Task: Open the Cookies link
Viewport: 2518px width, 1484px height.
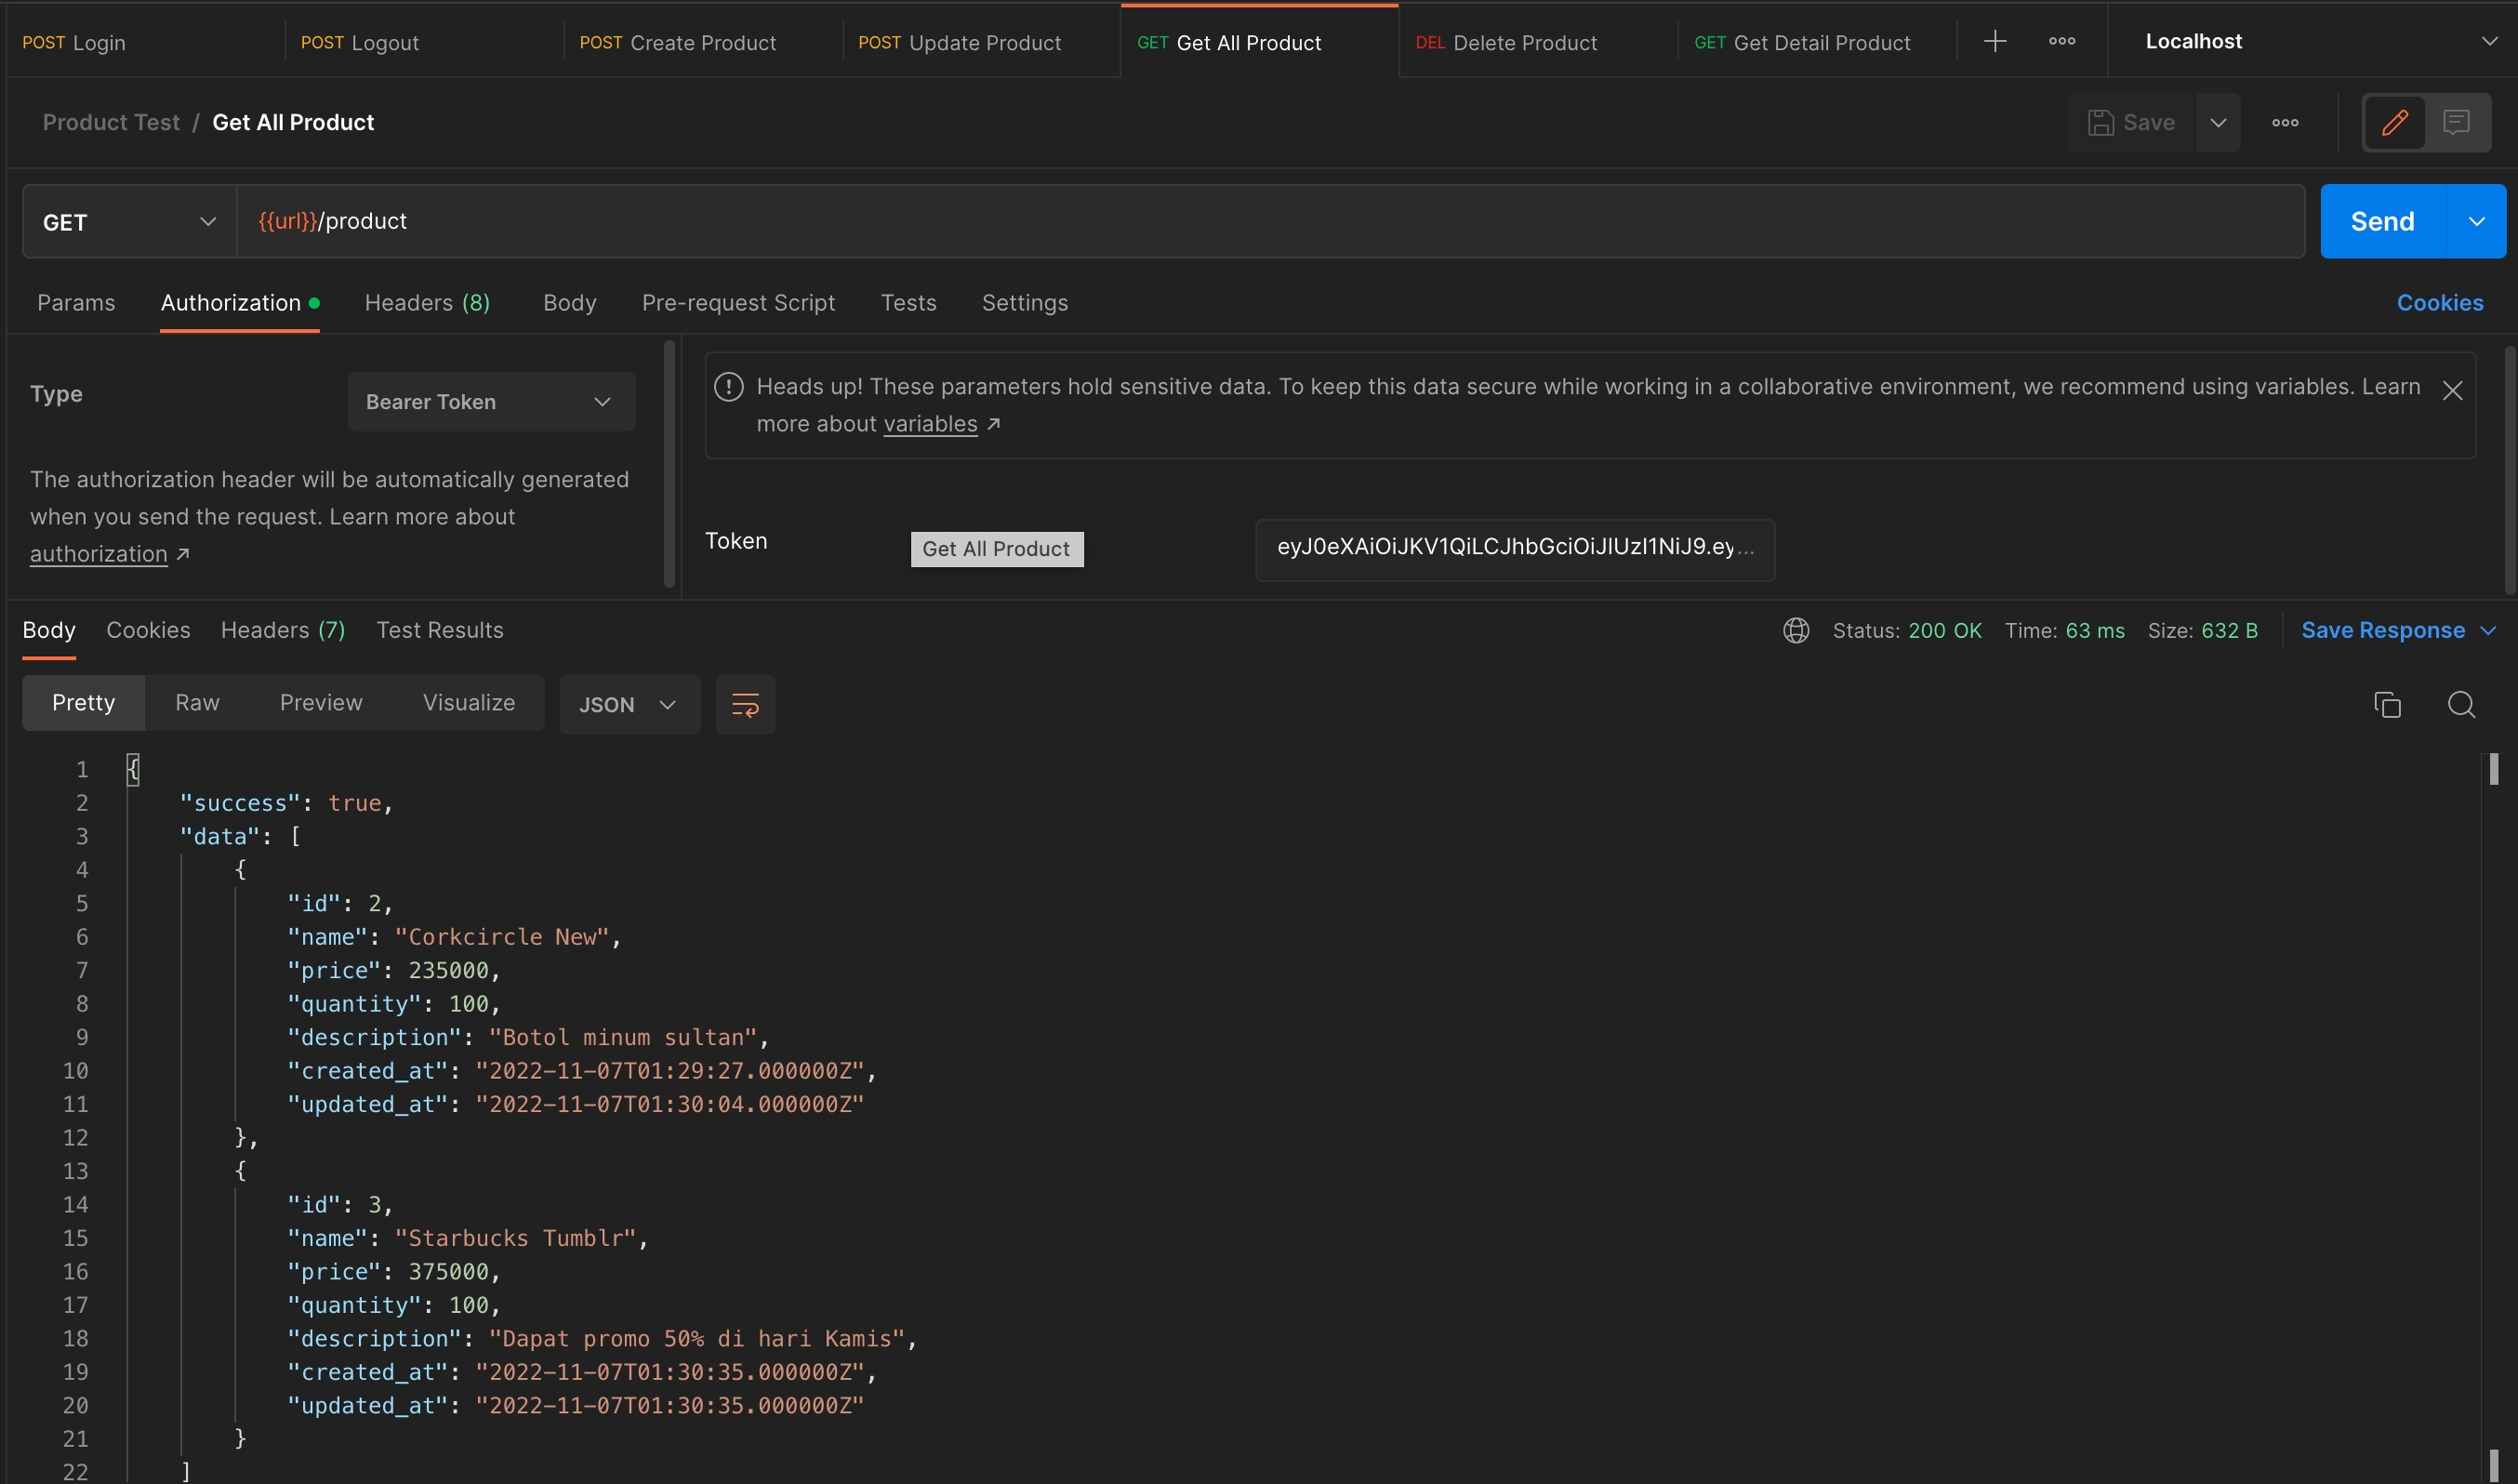Action: click(2438, 303)
